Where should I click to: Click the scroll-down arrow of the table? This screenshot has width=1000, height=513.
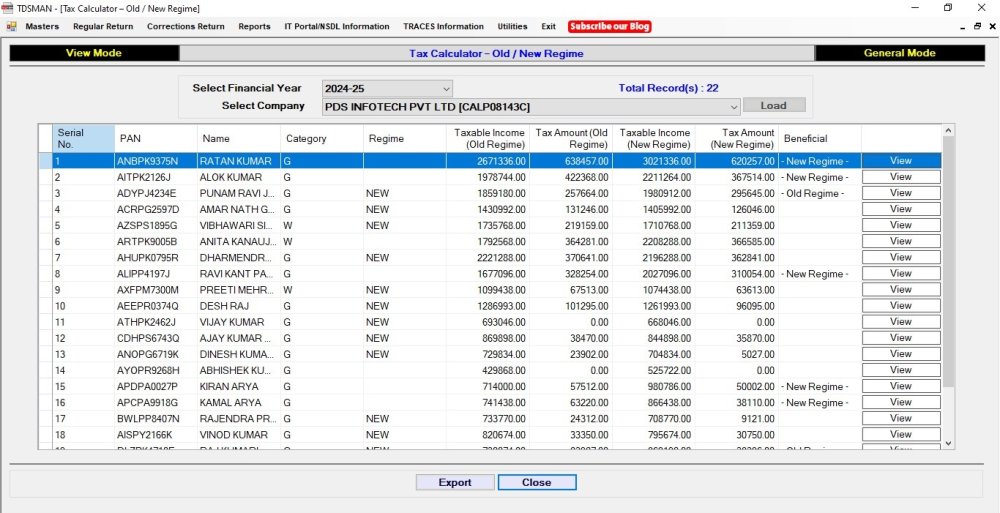948,443
